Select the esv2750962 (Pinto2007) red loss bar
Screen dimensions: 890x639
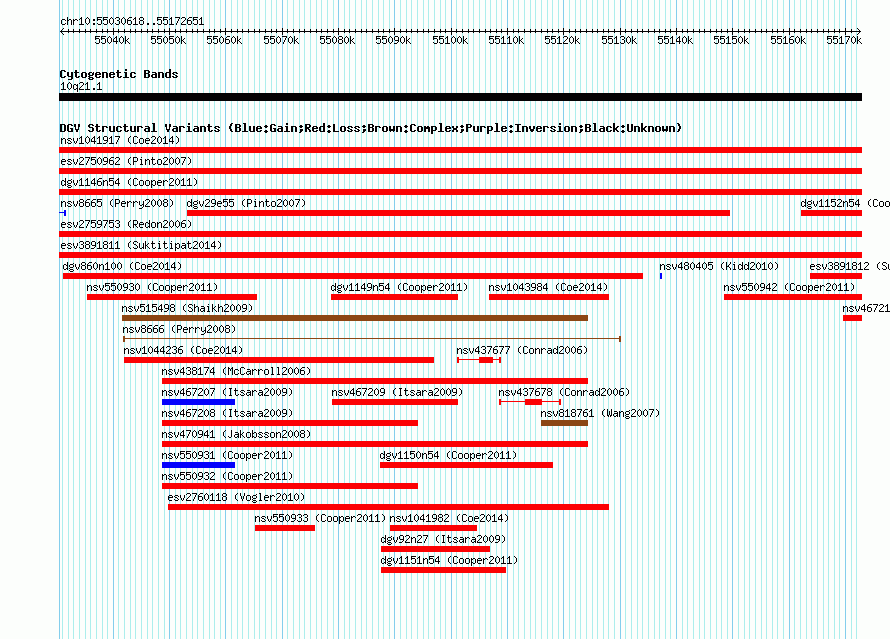[x=460, y=171]
